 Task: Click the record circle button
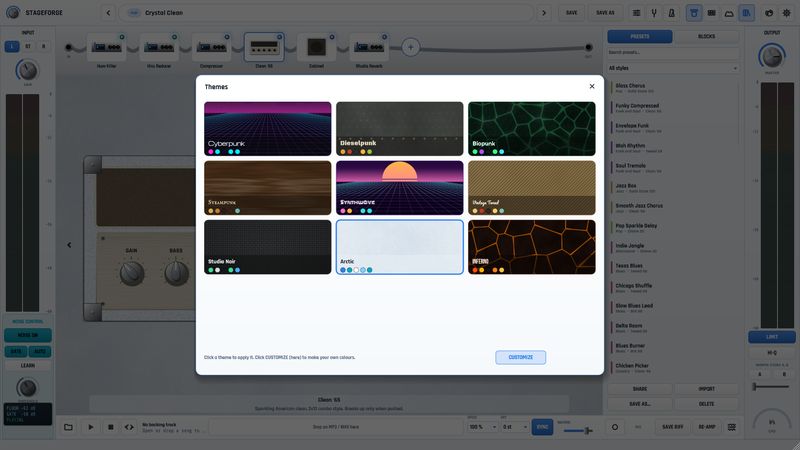coord(615,427)
